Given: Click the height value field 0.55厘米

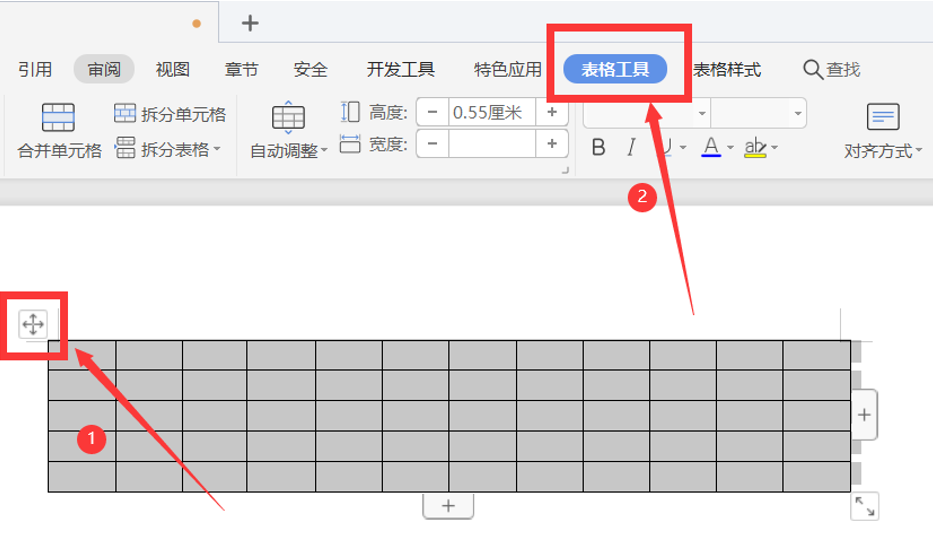Looking at the screenshot, I should point(491,112).
